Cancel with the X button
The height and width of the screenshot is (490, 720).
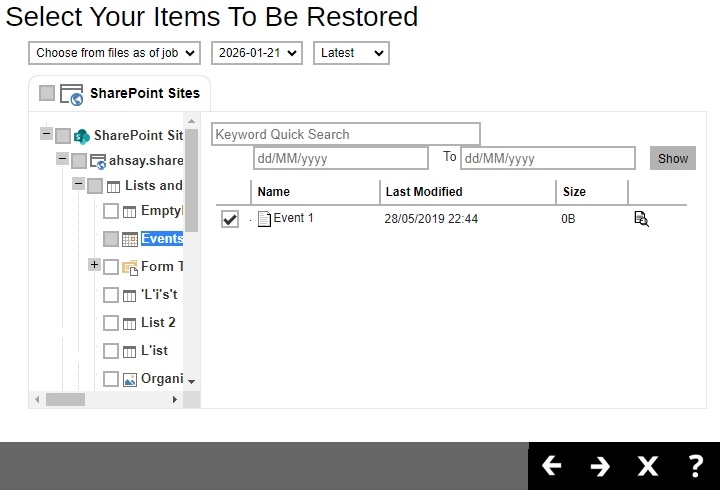tap(647, 466)
